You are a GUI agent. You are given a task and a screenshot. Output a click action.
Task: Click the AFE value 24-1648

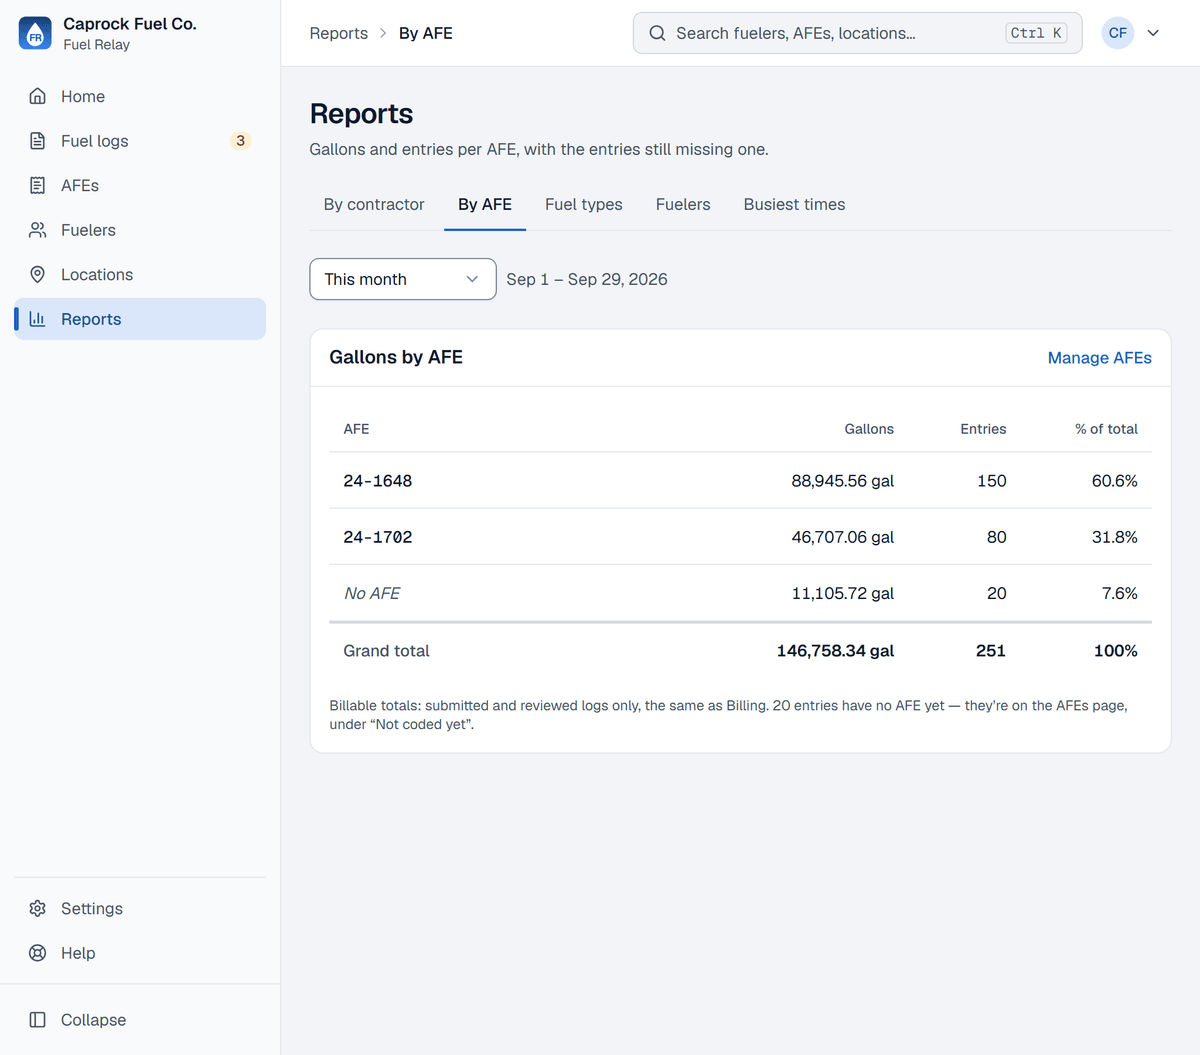click(x=378, y=481)
